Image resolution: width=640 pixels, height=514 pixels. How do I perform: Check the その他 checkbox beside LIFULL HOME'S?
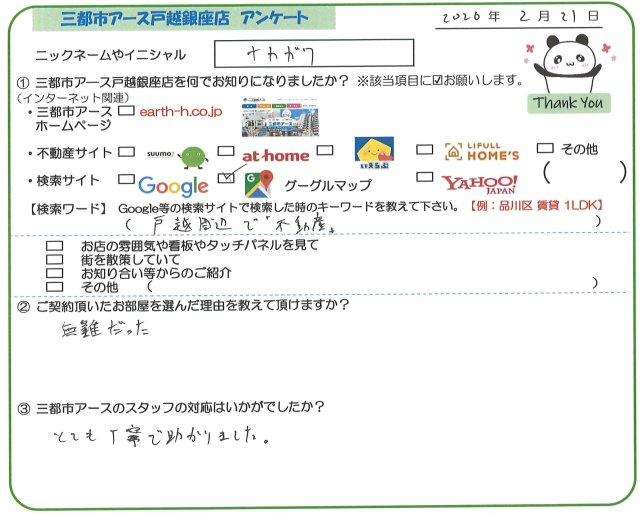click(x=545, y=148)
